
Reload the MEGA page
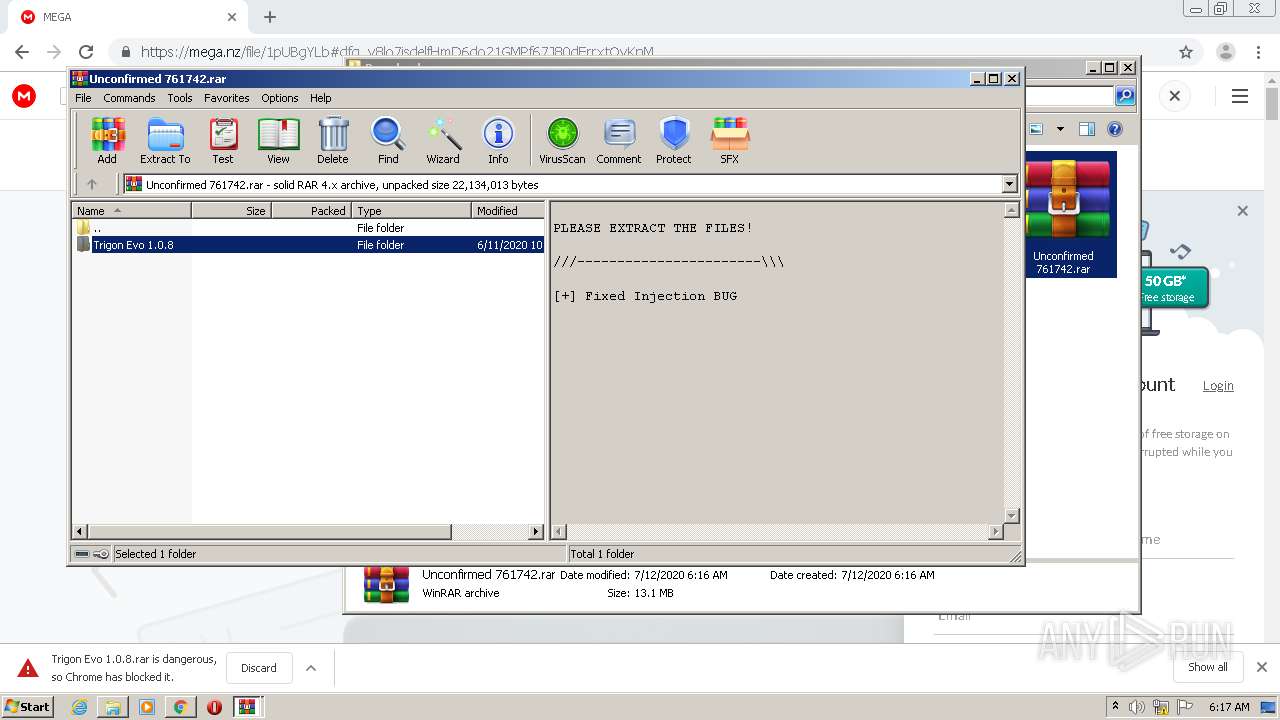86,52
